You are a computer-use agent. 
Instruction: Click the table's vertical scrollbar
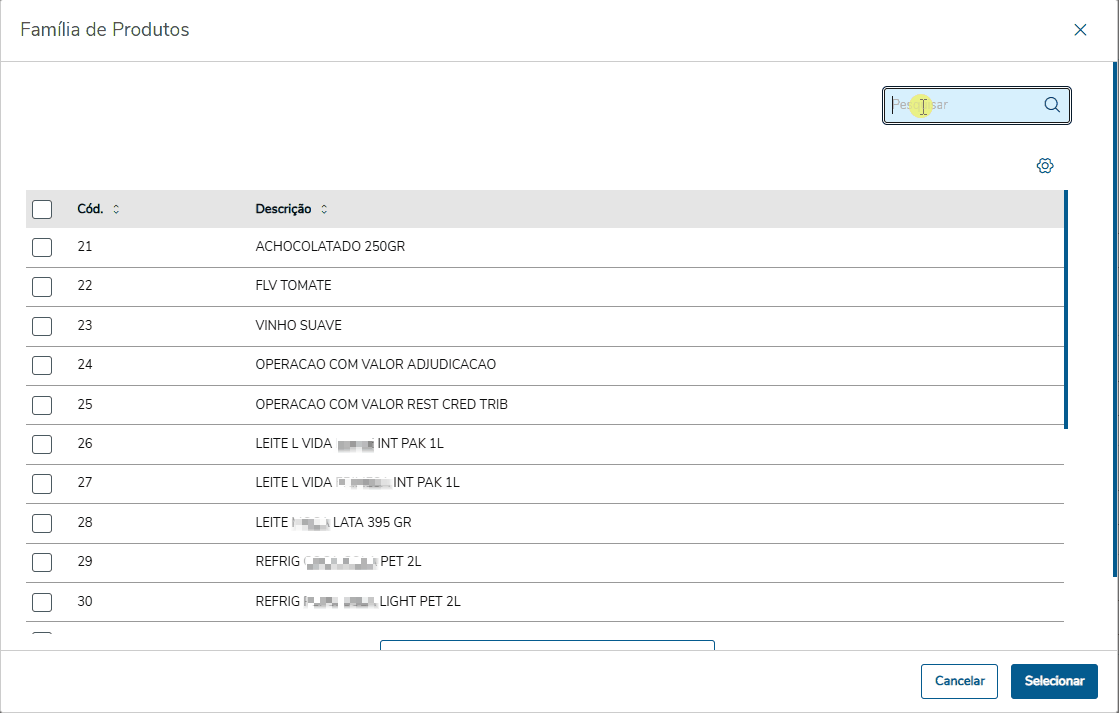(x=1066, y=310)
